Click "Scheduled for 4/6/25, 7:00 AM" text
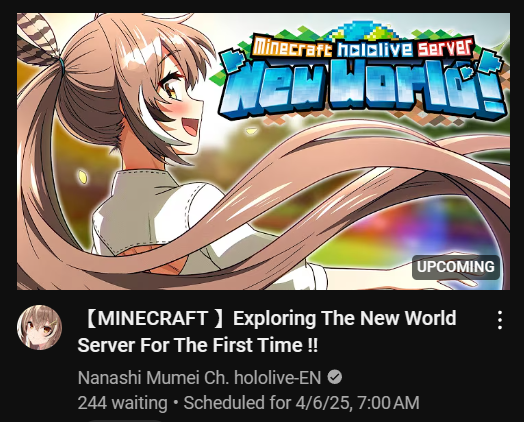Screen dimensions: 524x422 [301, 403]
